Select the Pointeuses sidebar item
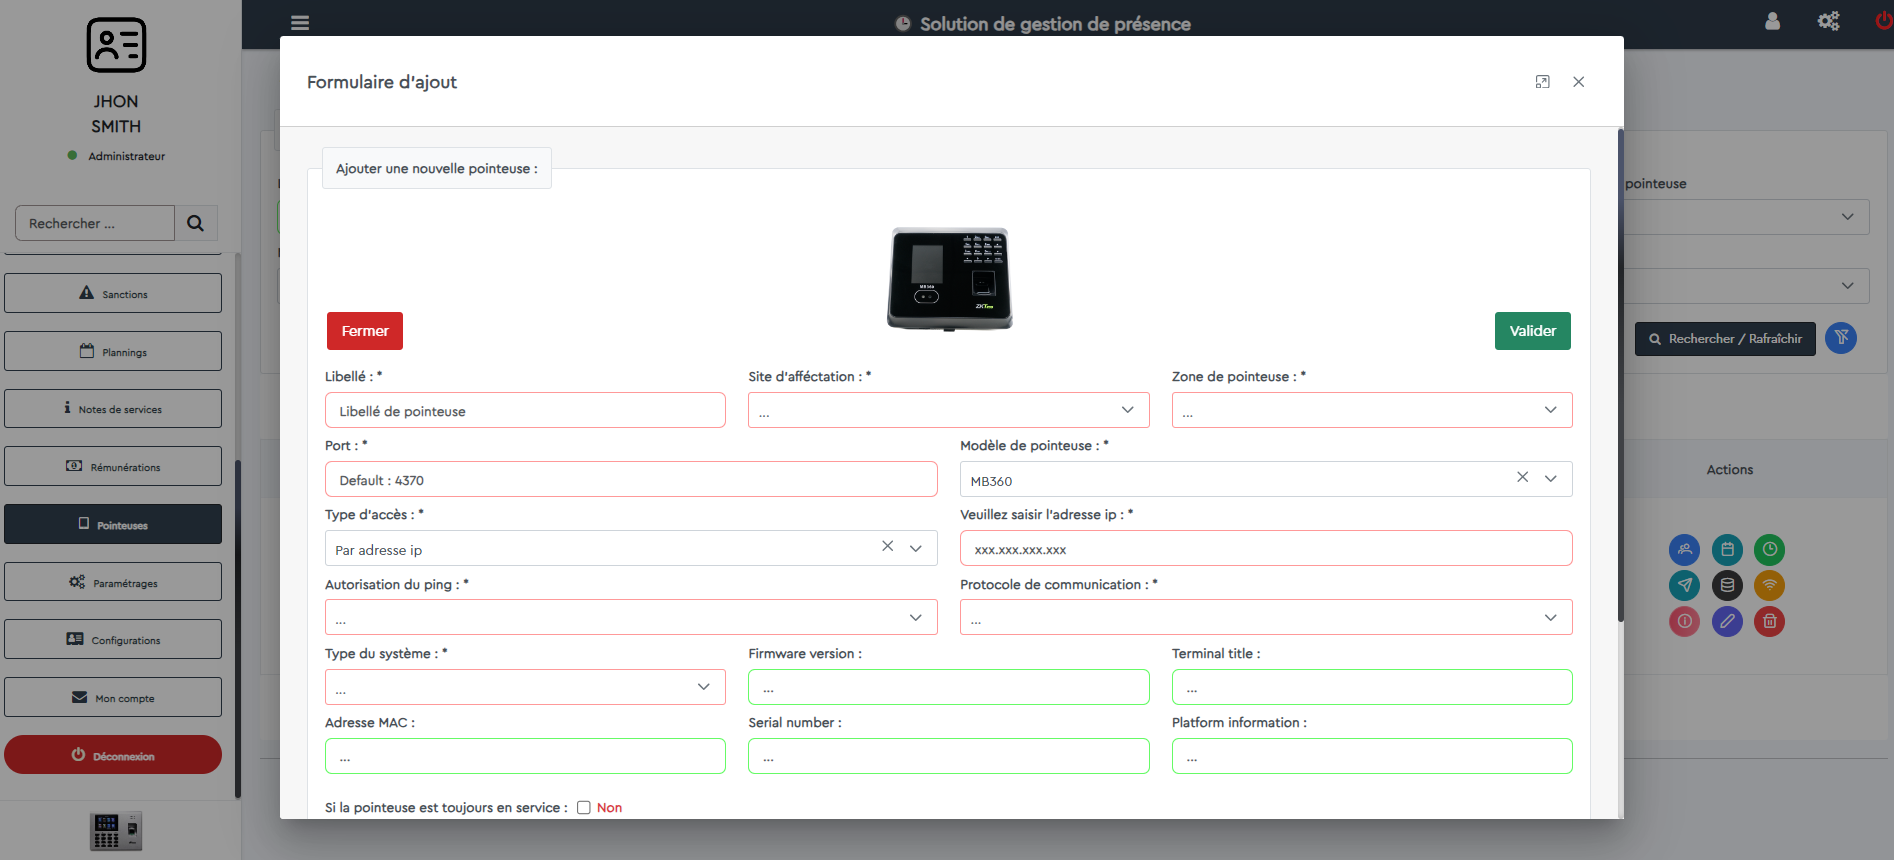 click(x=113, y=524)
